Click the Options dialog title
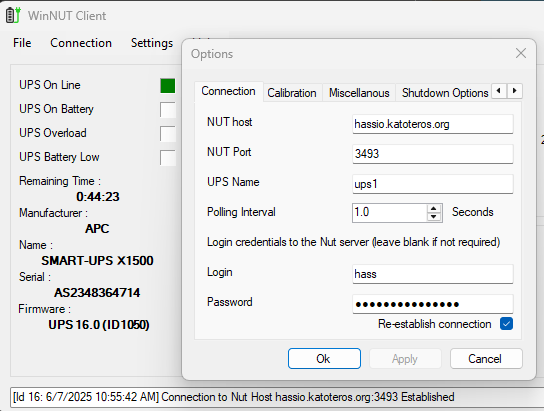Image resolution: width=544 pixels, height=411 pixels. (212, 54)
